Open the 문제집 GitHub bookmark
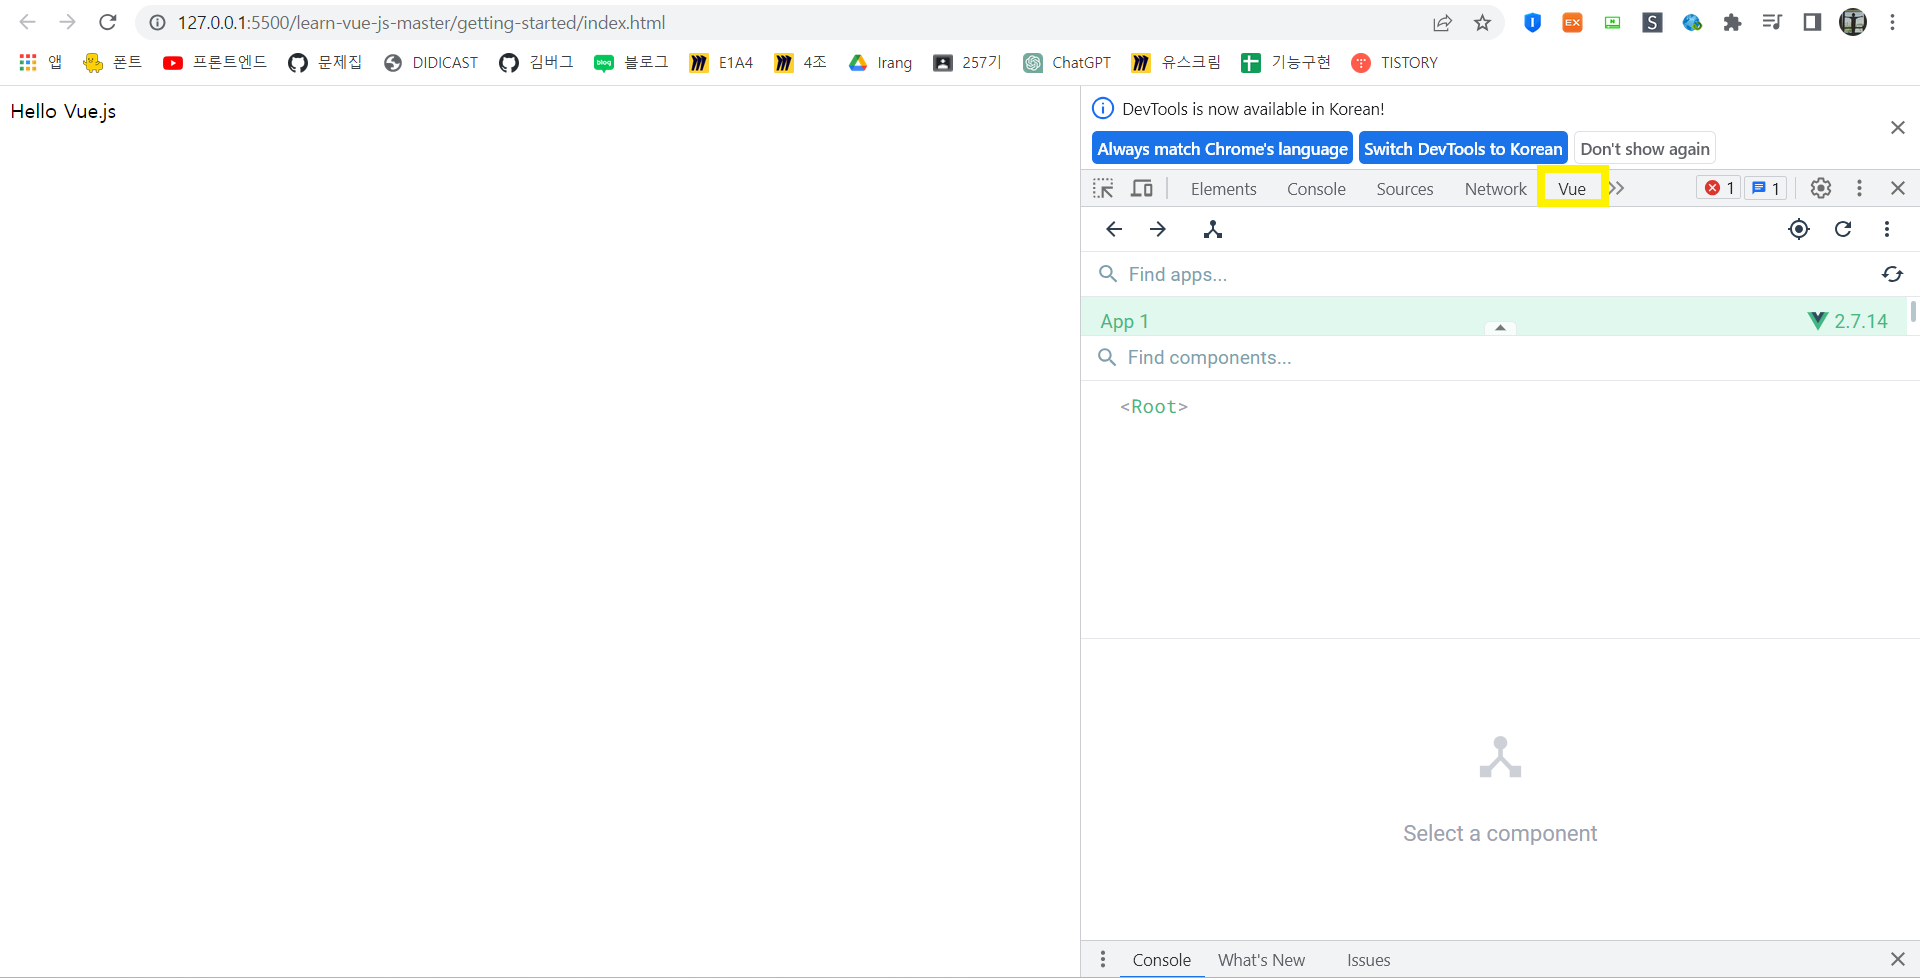This screenshot has height=978, width=1920. (325, 62)
